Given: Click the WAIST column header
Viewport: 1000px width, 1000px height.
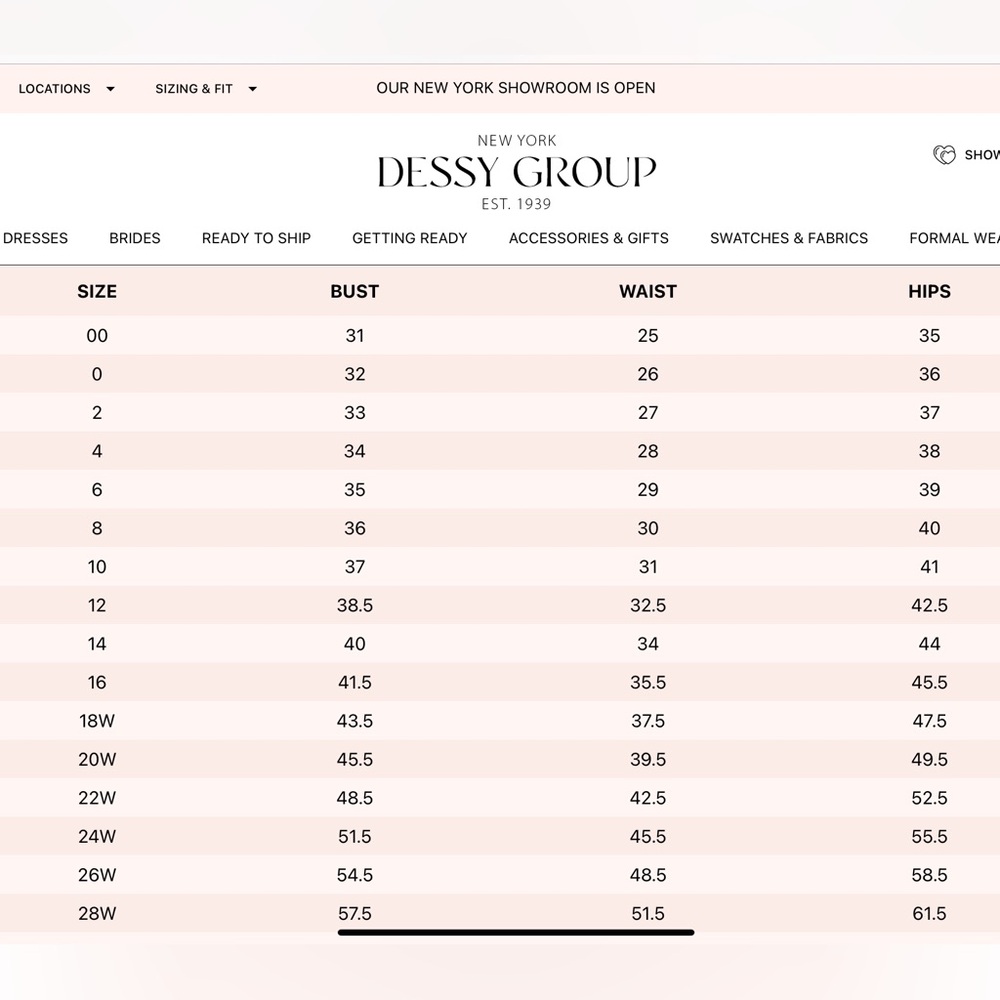Looking at the screenshot, I should (648, 292).
